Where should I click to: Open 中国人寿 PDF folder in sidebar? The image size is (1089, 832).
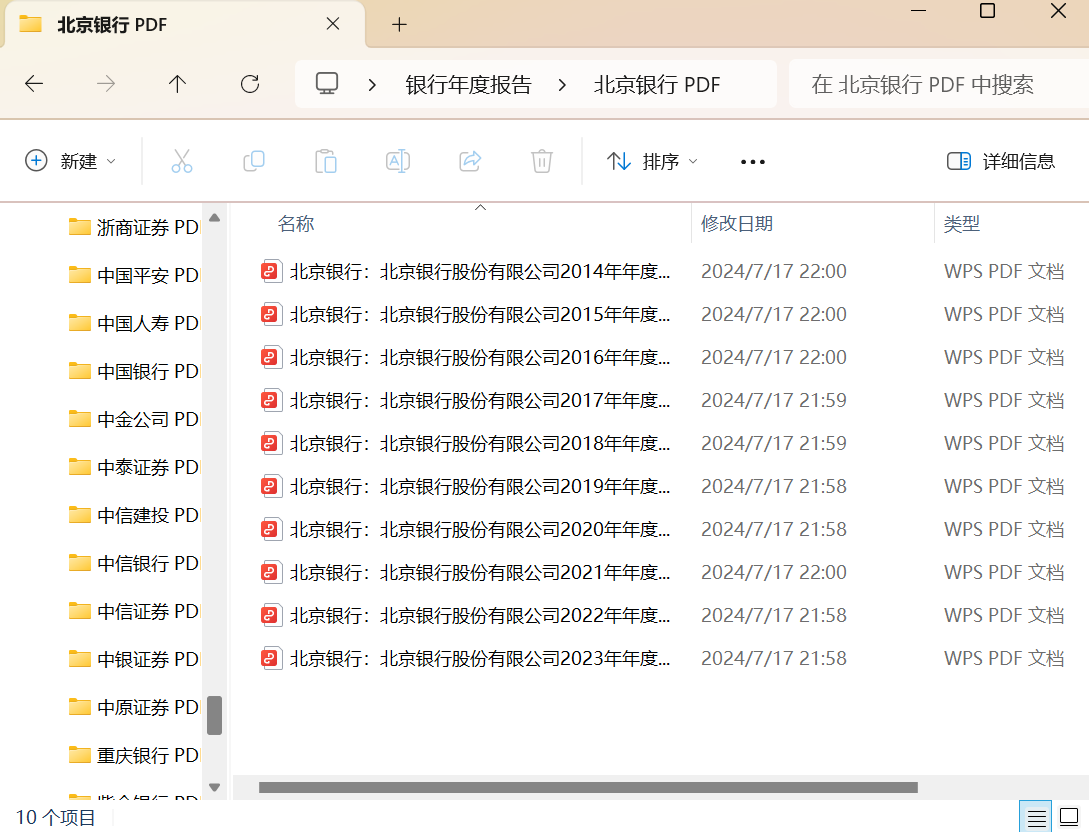[x=134, y=323]
